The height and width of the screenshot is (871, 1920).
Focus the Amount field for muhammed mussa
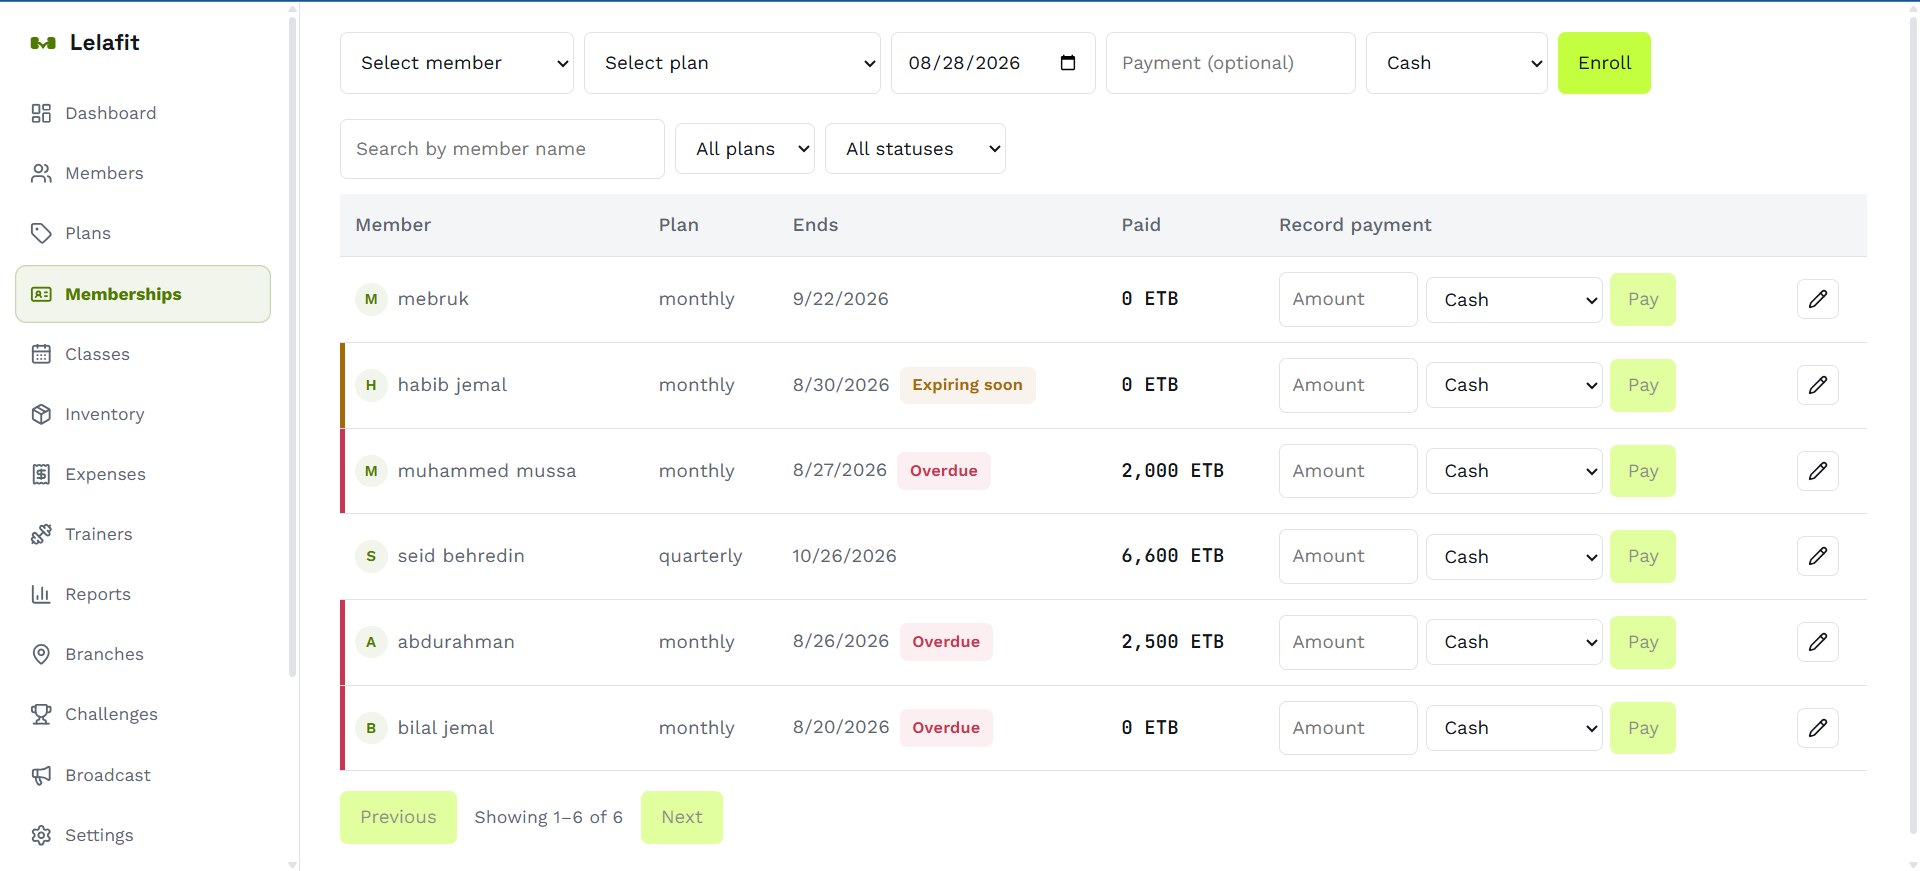coord(1348,471)
